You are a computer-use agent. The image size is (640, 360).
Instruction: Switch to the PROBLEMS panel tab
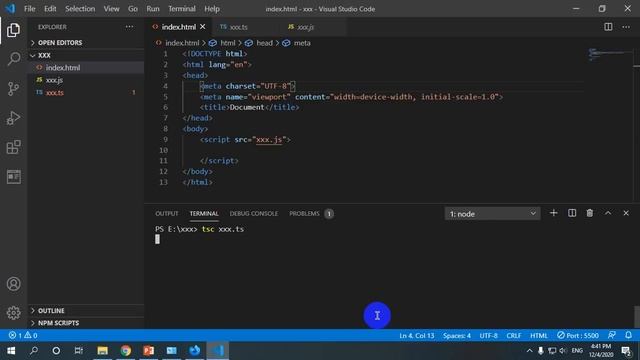click(x=311, y=213)
